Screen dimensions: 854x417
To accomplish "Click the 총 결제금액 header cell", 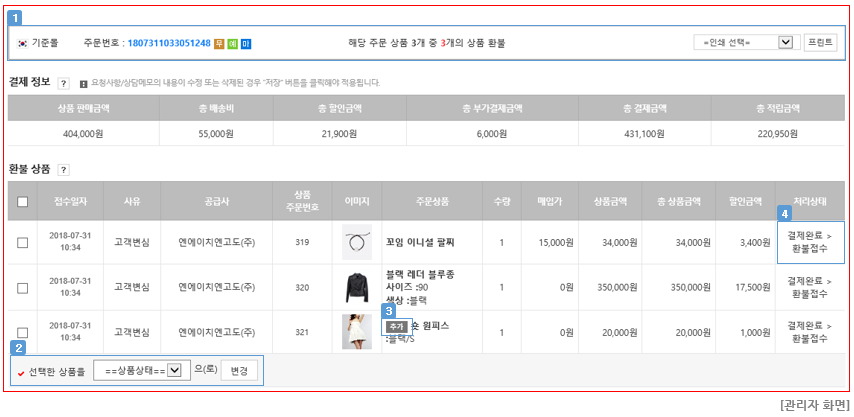I will [645, 108].
